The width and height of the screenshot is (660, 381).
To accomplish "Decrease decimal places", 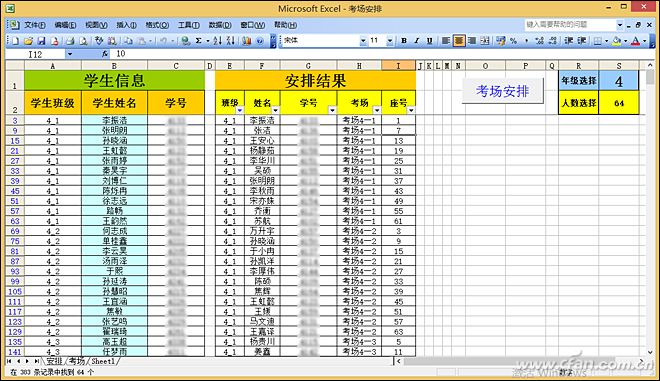I will point(553,41).
